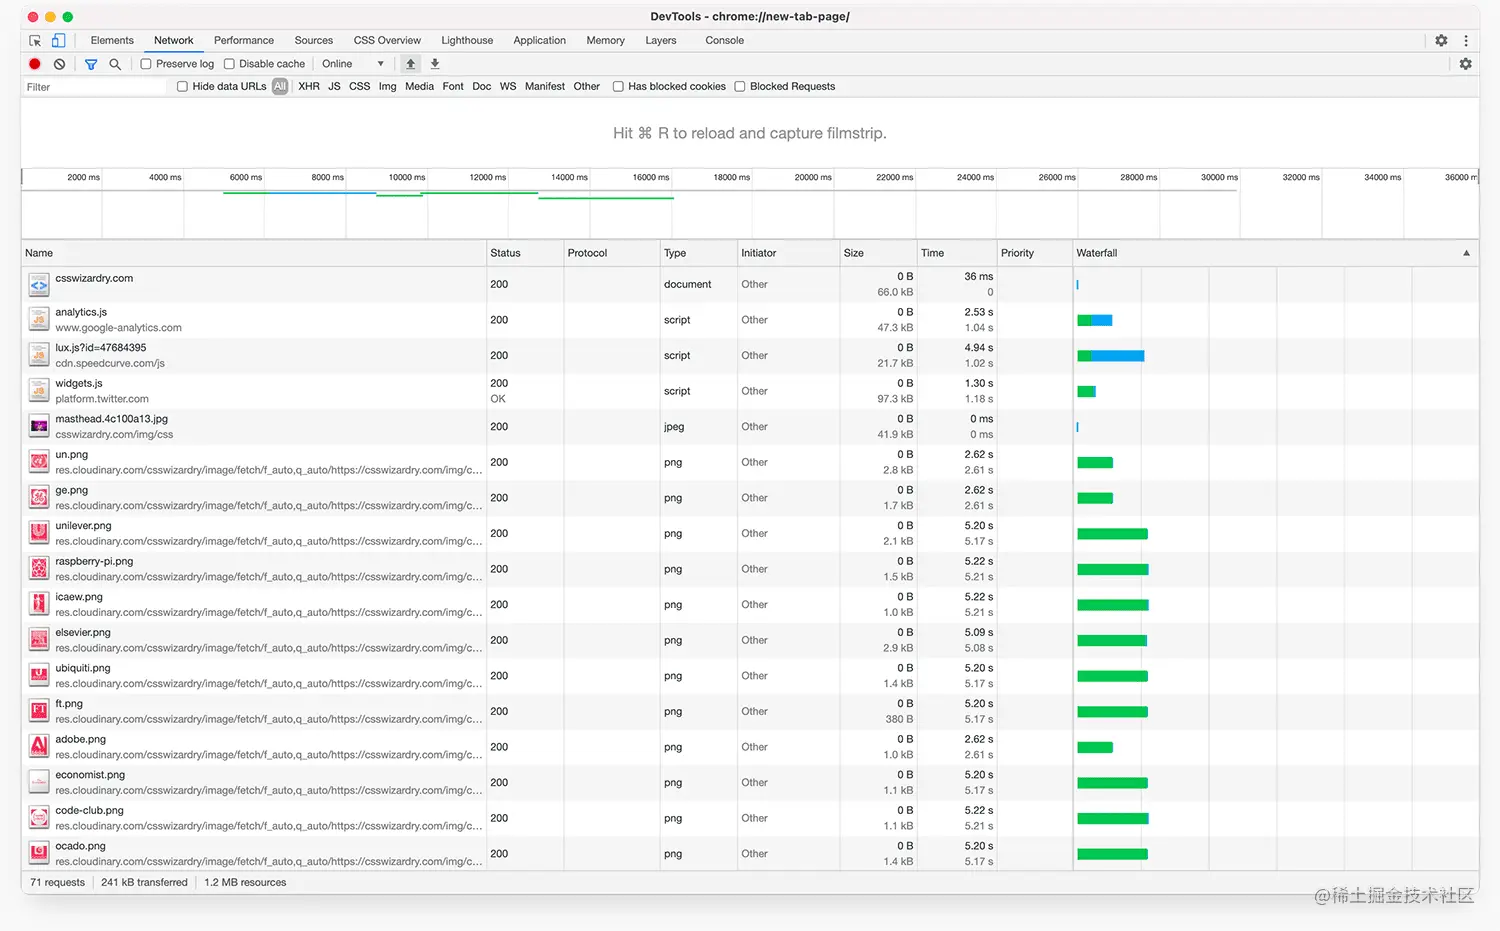Click the analytics.js file icon
The width and height of the screenshot is (1500, 931).
(39, 320)
